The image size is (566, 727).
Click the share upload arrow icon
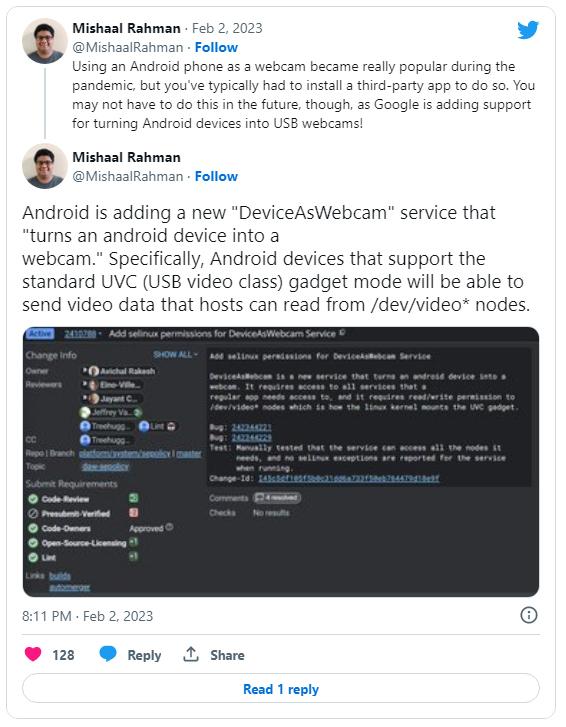click(x=191, y=654)
